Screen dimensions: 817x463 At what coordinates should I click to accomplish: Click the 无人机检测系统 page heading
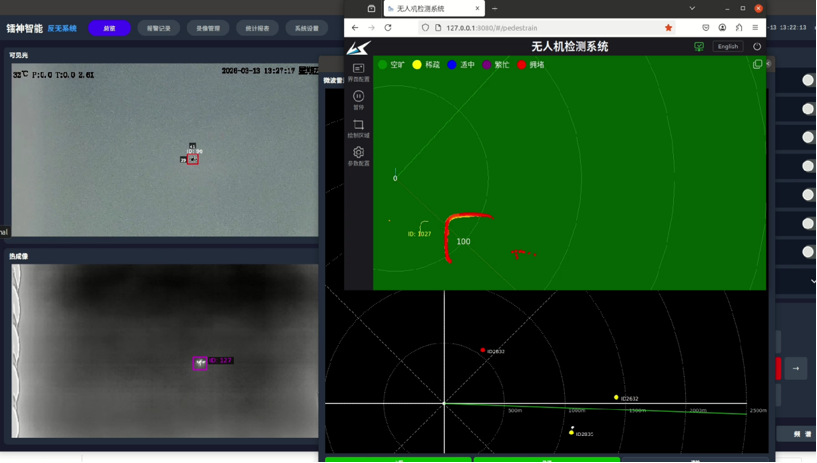pos(570,46)
